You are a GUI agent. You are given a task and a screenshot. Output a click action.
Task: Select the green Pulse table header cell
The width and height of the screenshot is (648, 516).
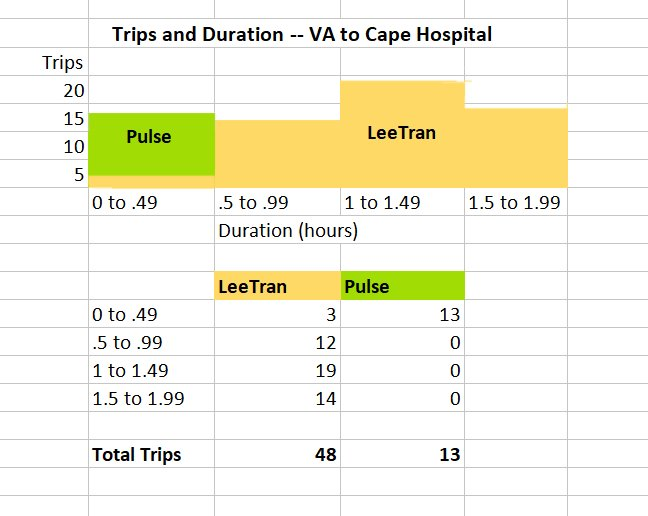click(x=402, y=287)
